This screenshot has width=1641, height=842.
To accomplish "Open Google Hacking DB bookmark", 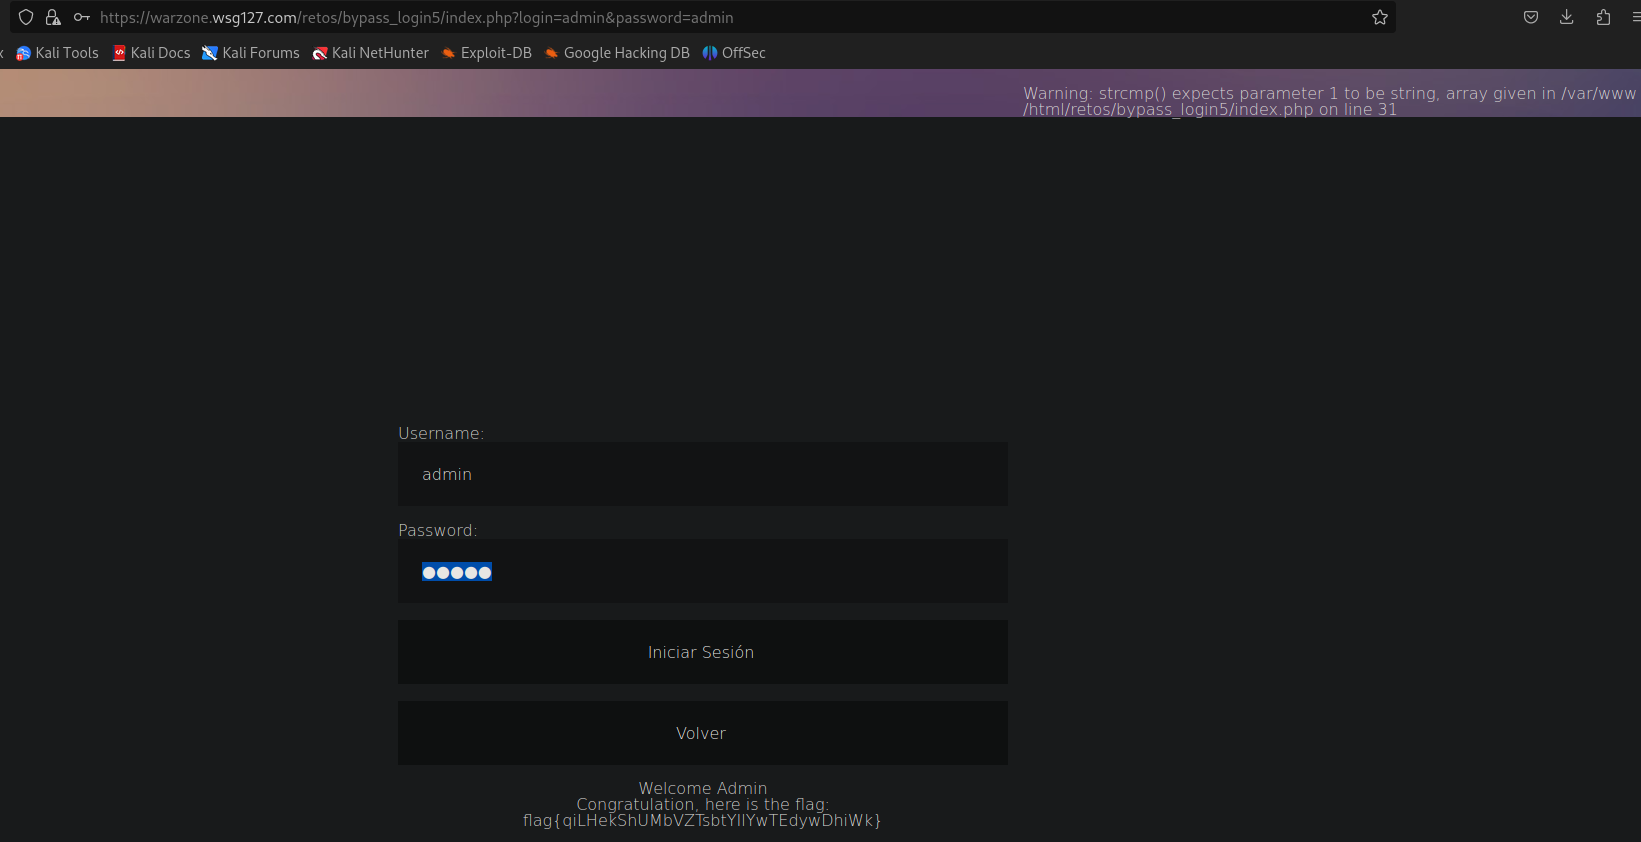I will 617,53.
